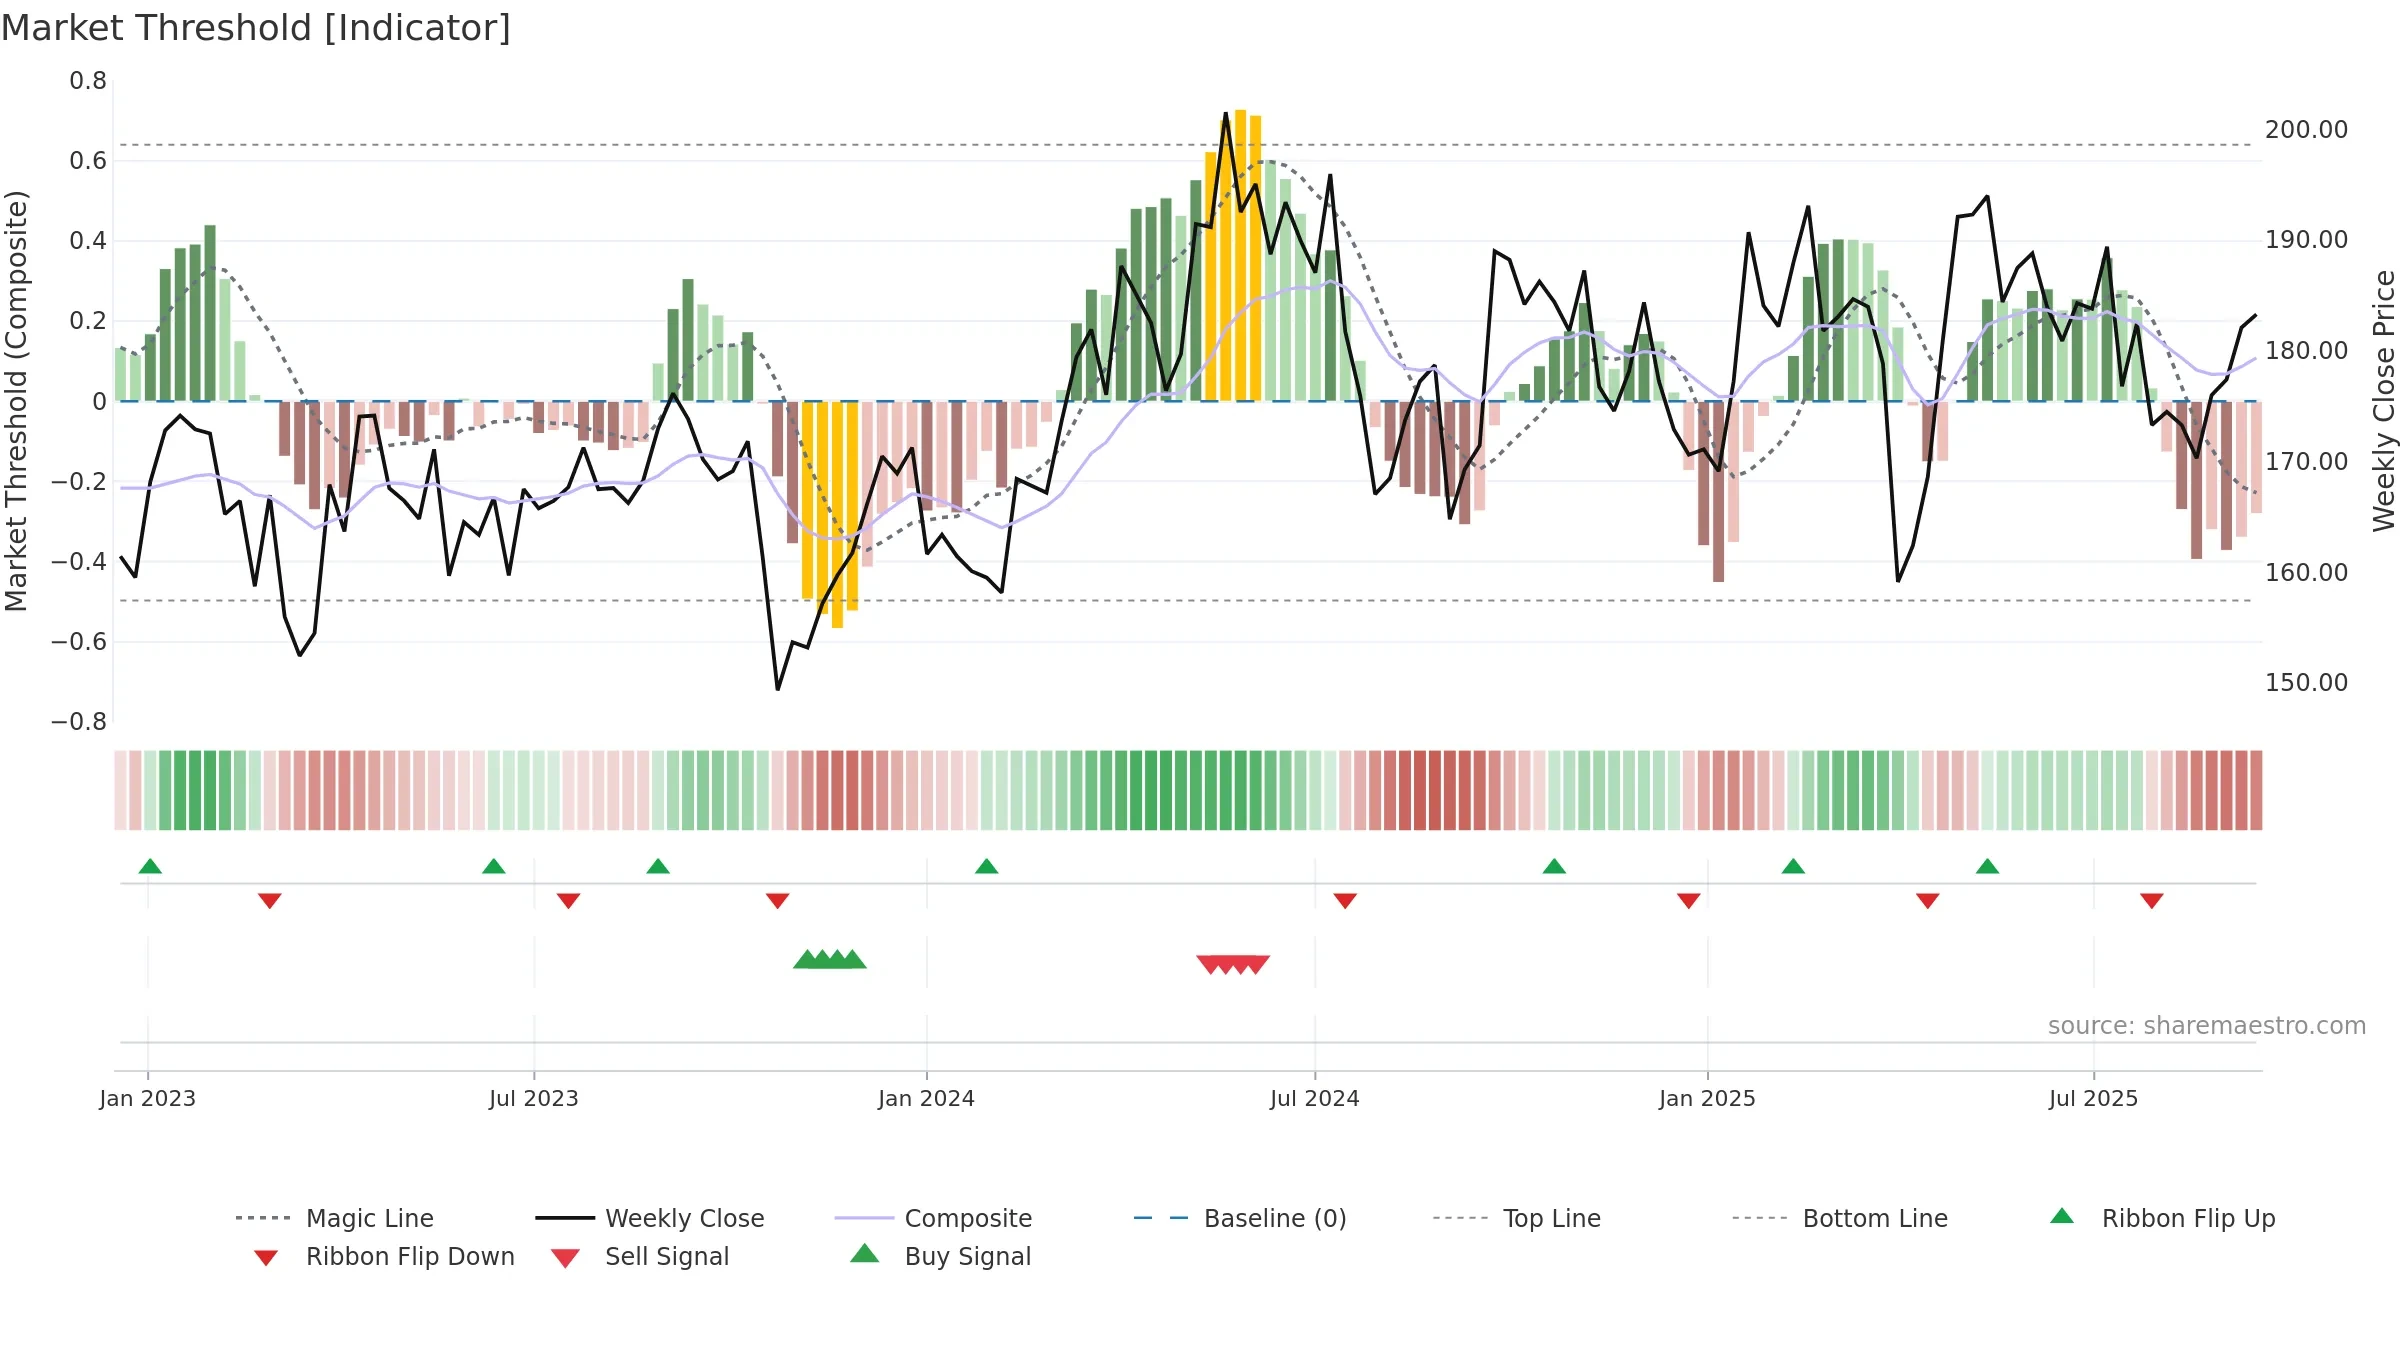Click the 0.4 left axis tick label
The image size is (2400, 1350).
coord(88,241)
